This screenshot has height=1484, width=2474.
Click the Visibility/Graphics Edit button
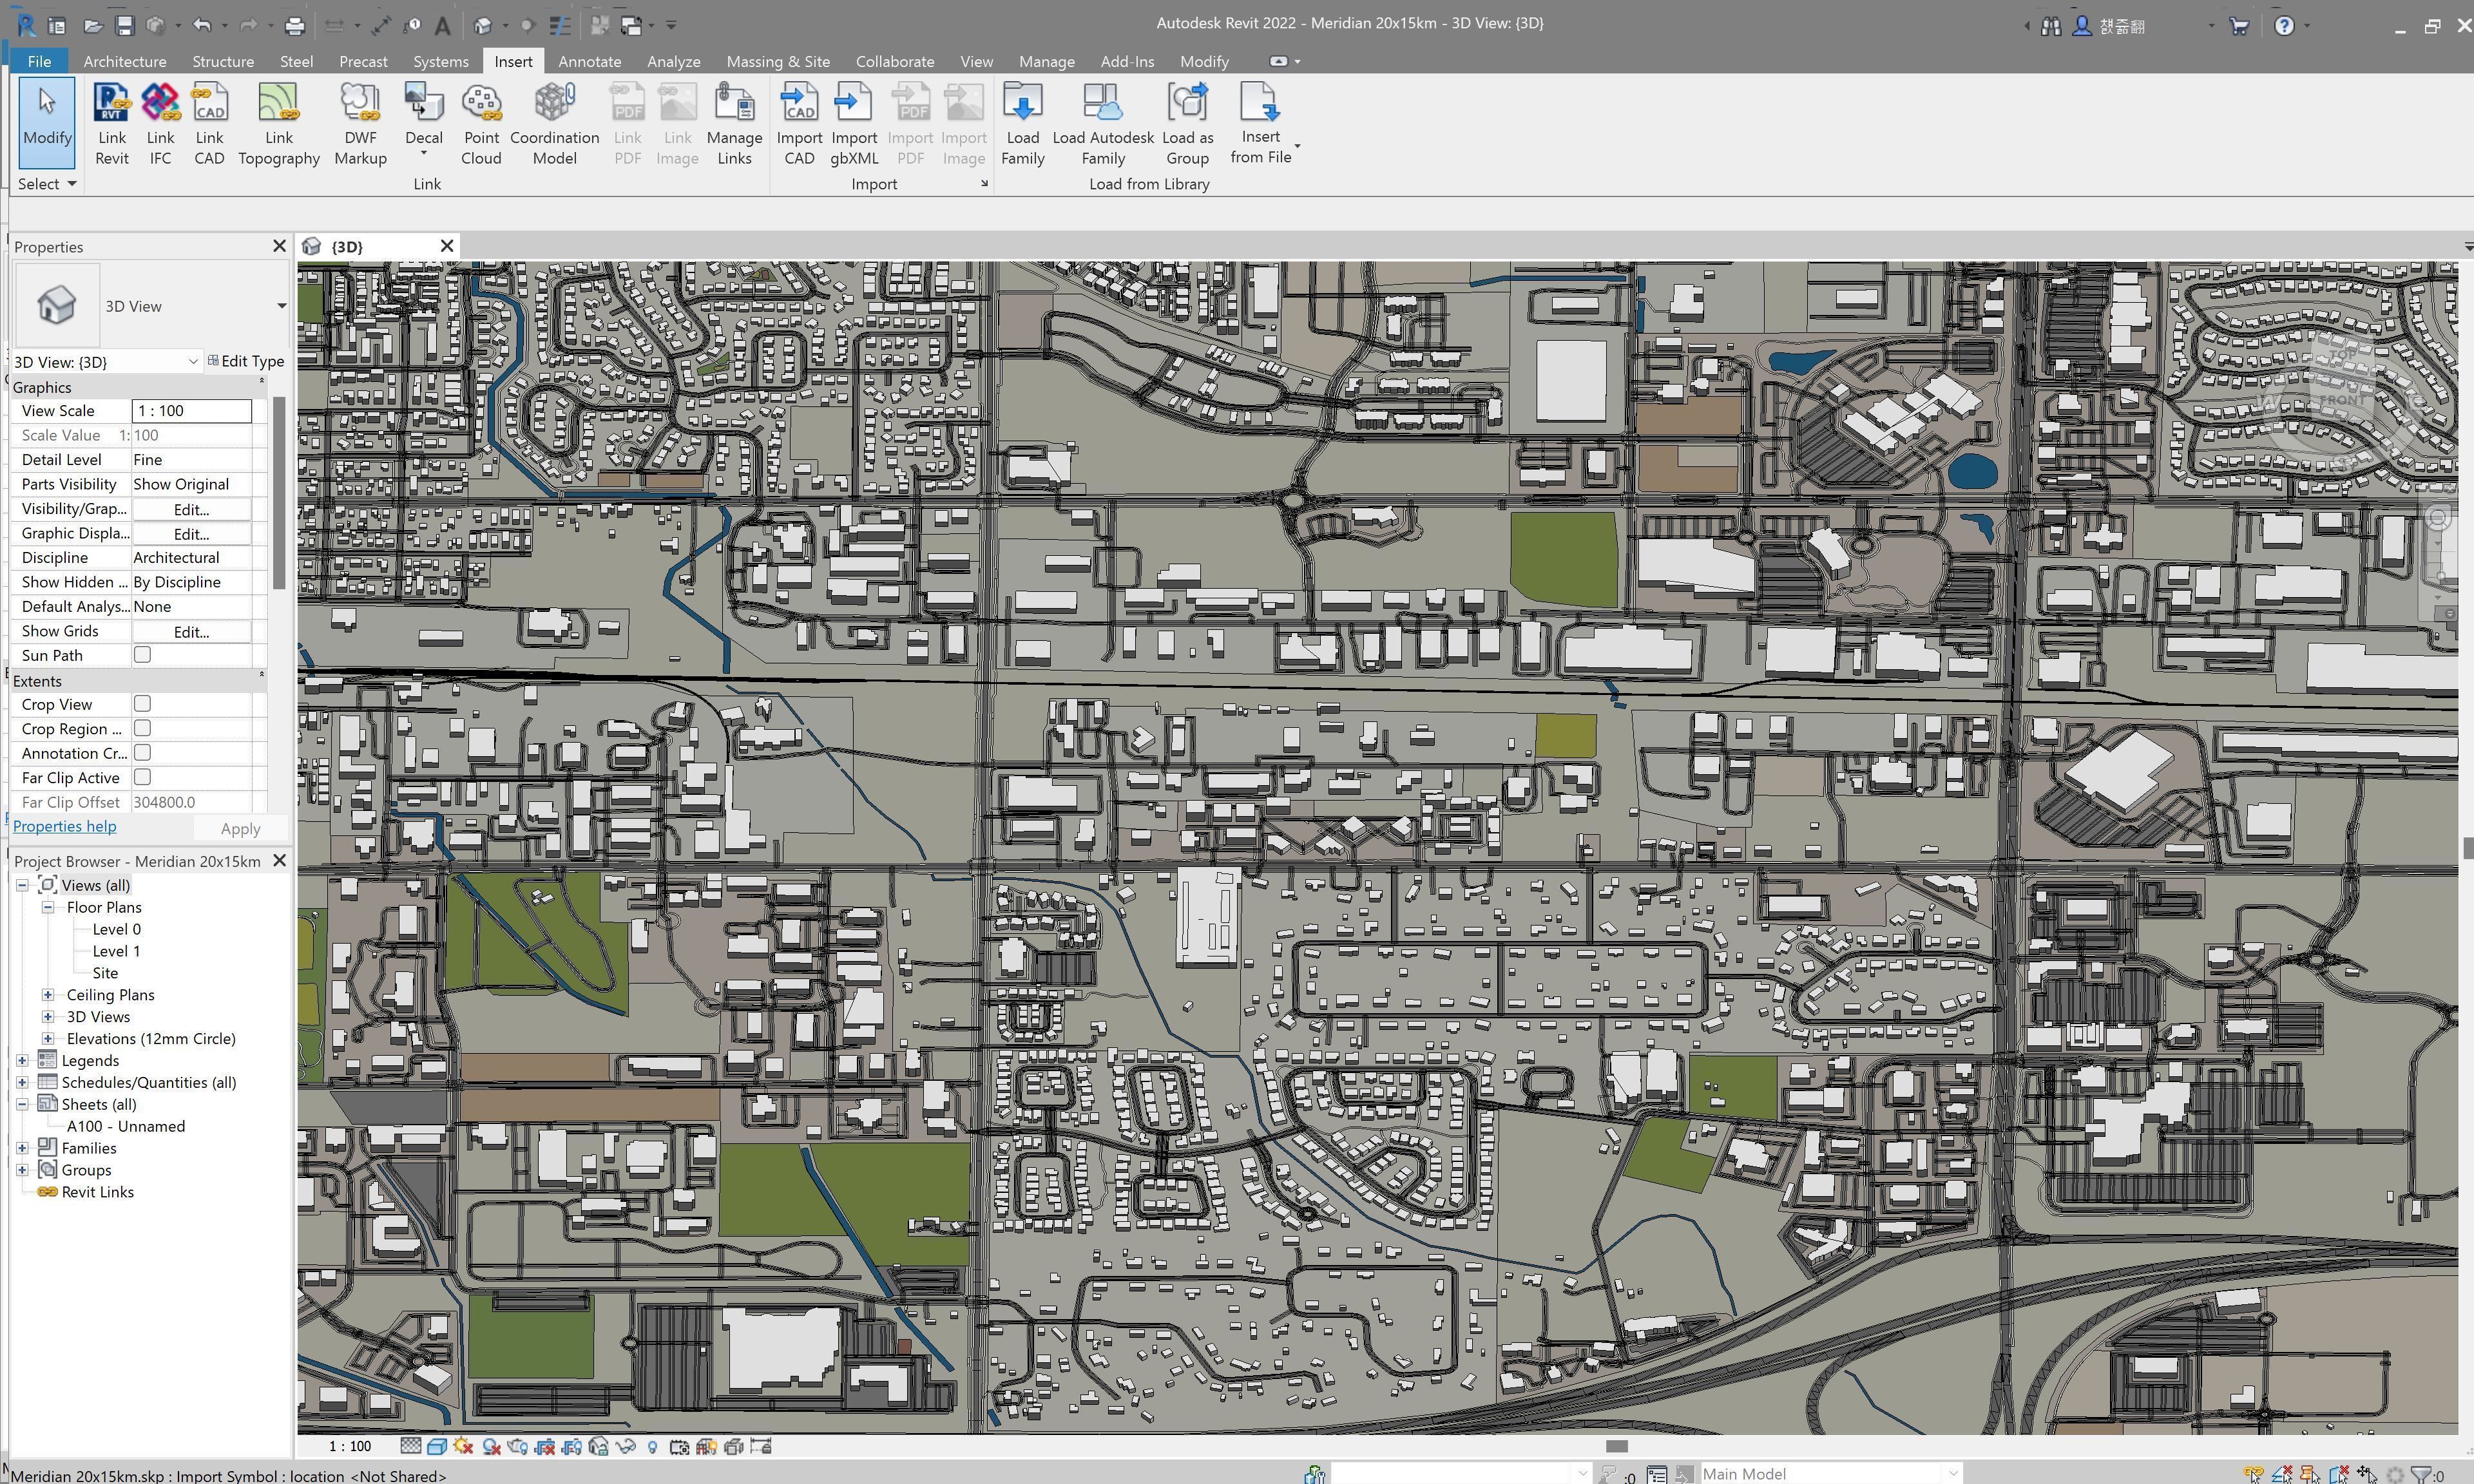click(191, 509)
